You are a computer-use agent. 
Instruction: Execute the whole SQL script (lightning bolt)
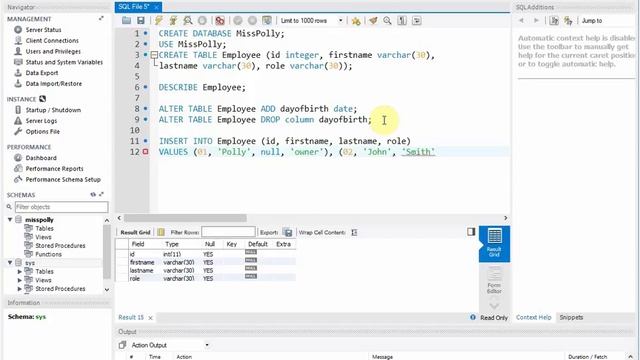pyautogui.click(x=159, y=20)
